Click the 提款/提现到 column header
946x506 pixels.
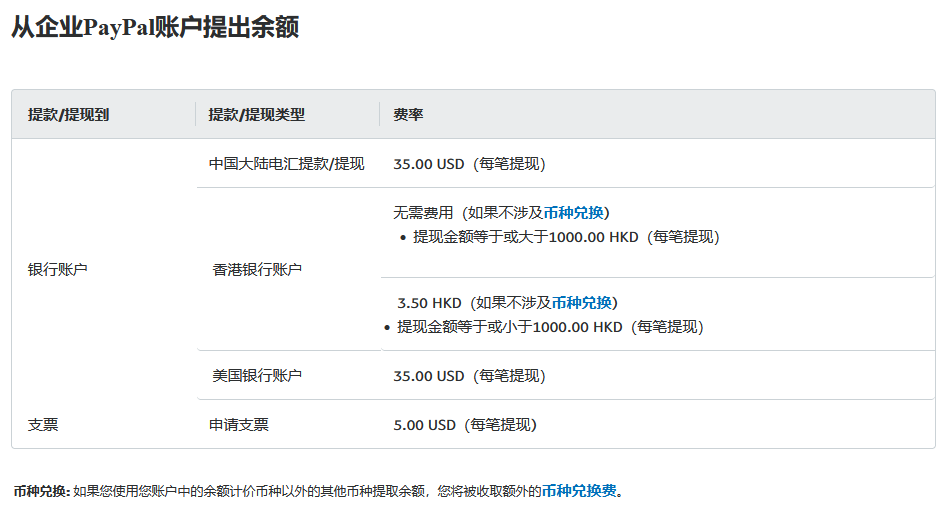pyautogui.click(x=68, y=115)
